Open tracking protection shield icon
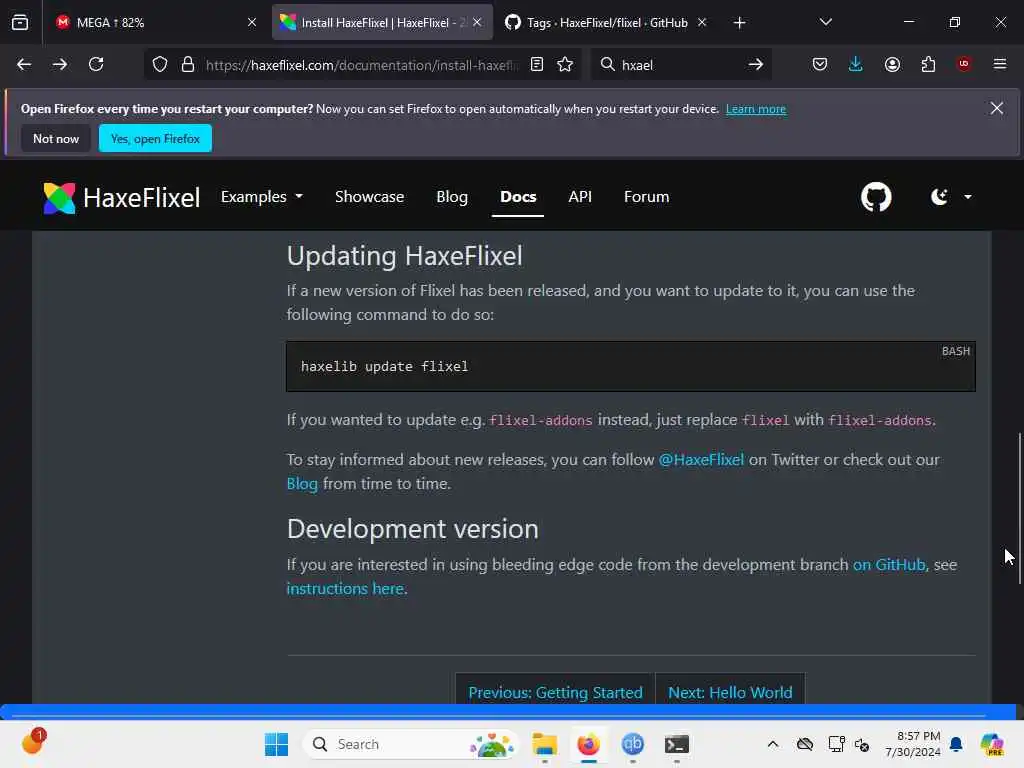Screen dimensions: 1024x768 tap(160, 65)
